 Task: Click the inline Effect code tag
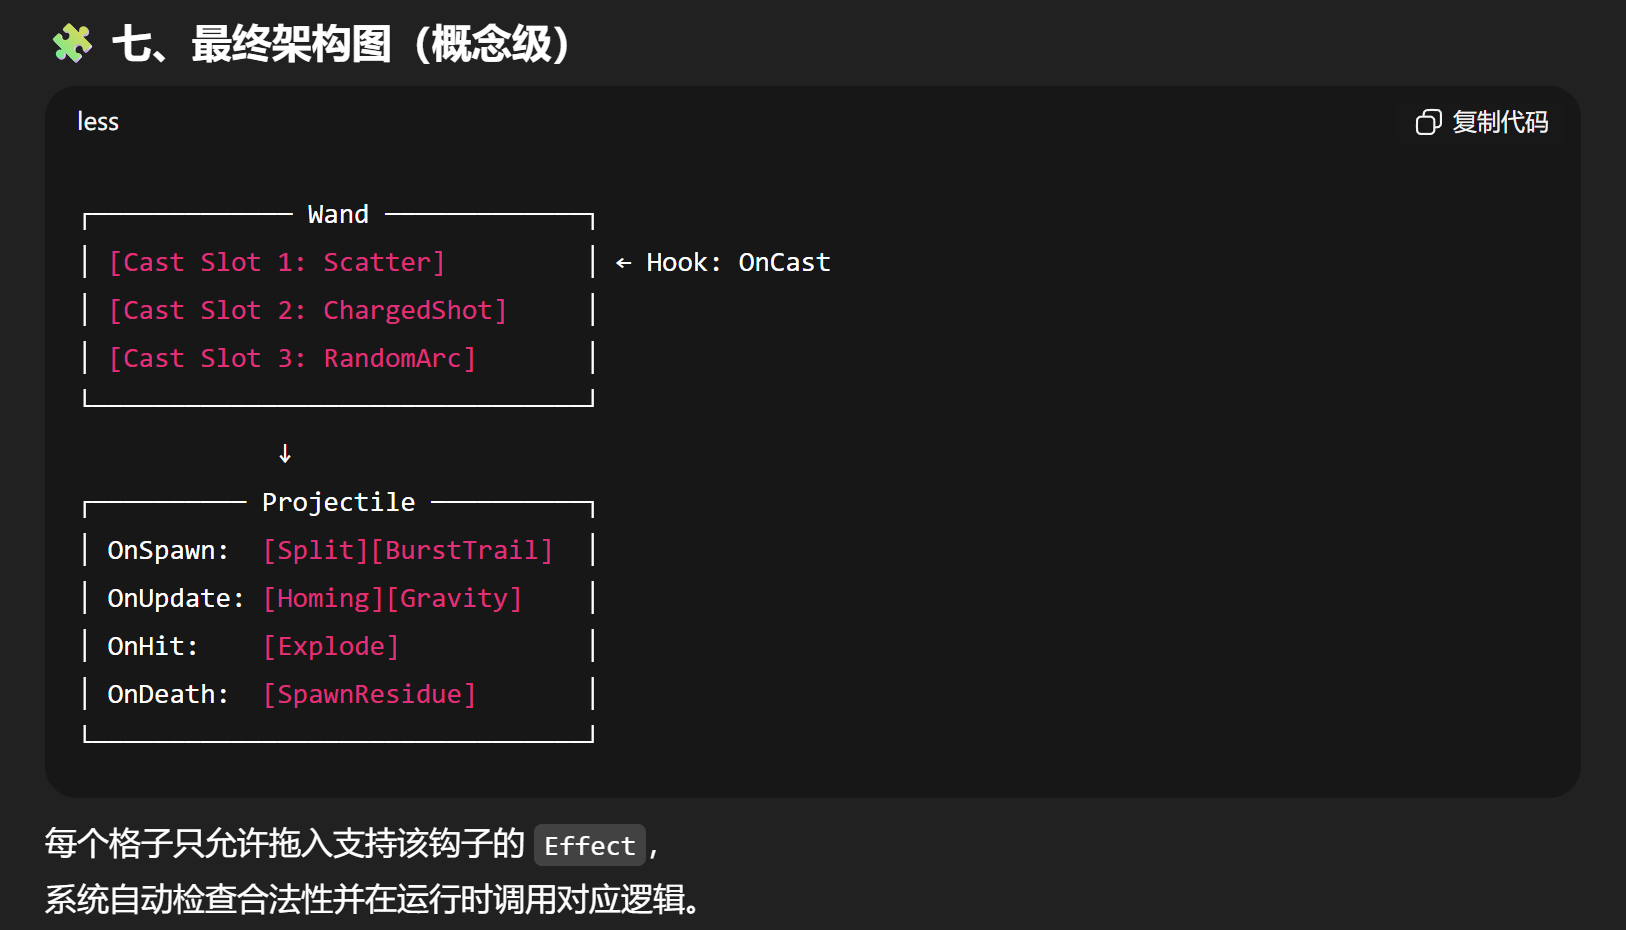[x=590, y=845]
